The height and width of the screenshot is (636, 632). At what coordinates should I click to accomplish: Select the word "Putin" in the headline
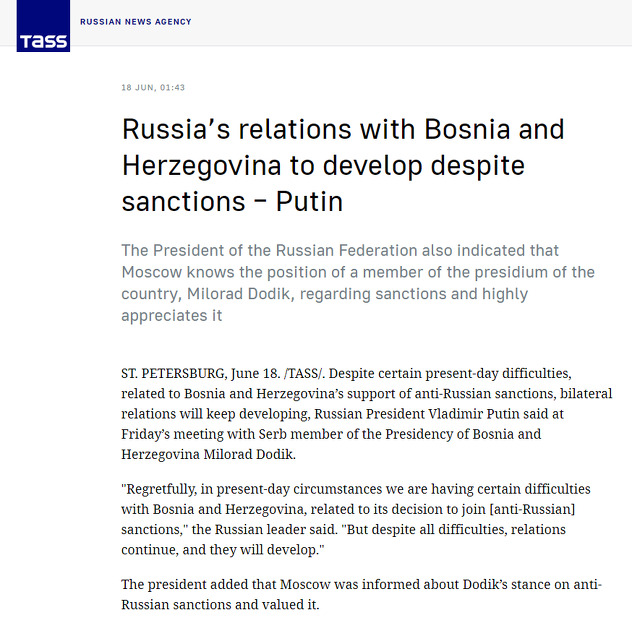tap(310, 202)
